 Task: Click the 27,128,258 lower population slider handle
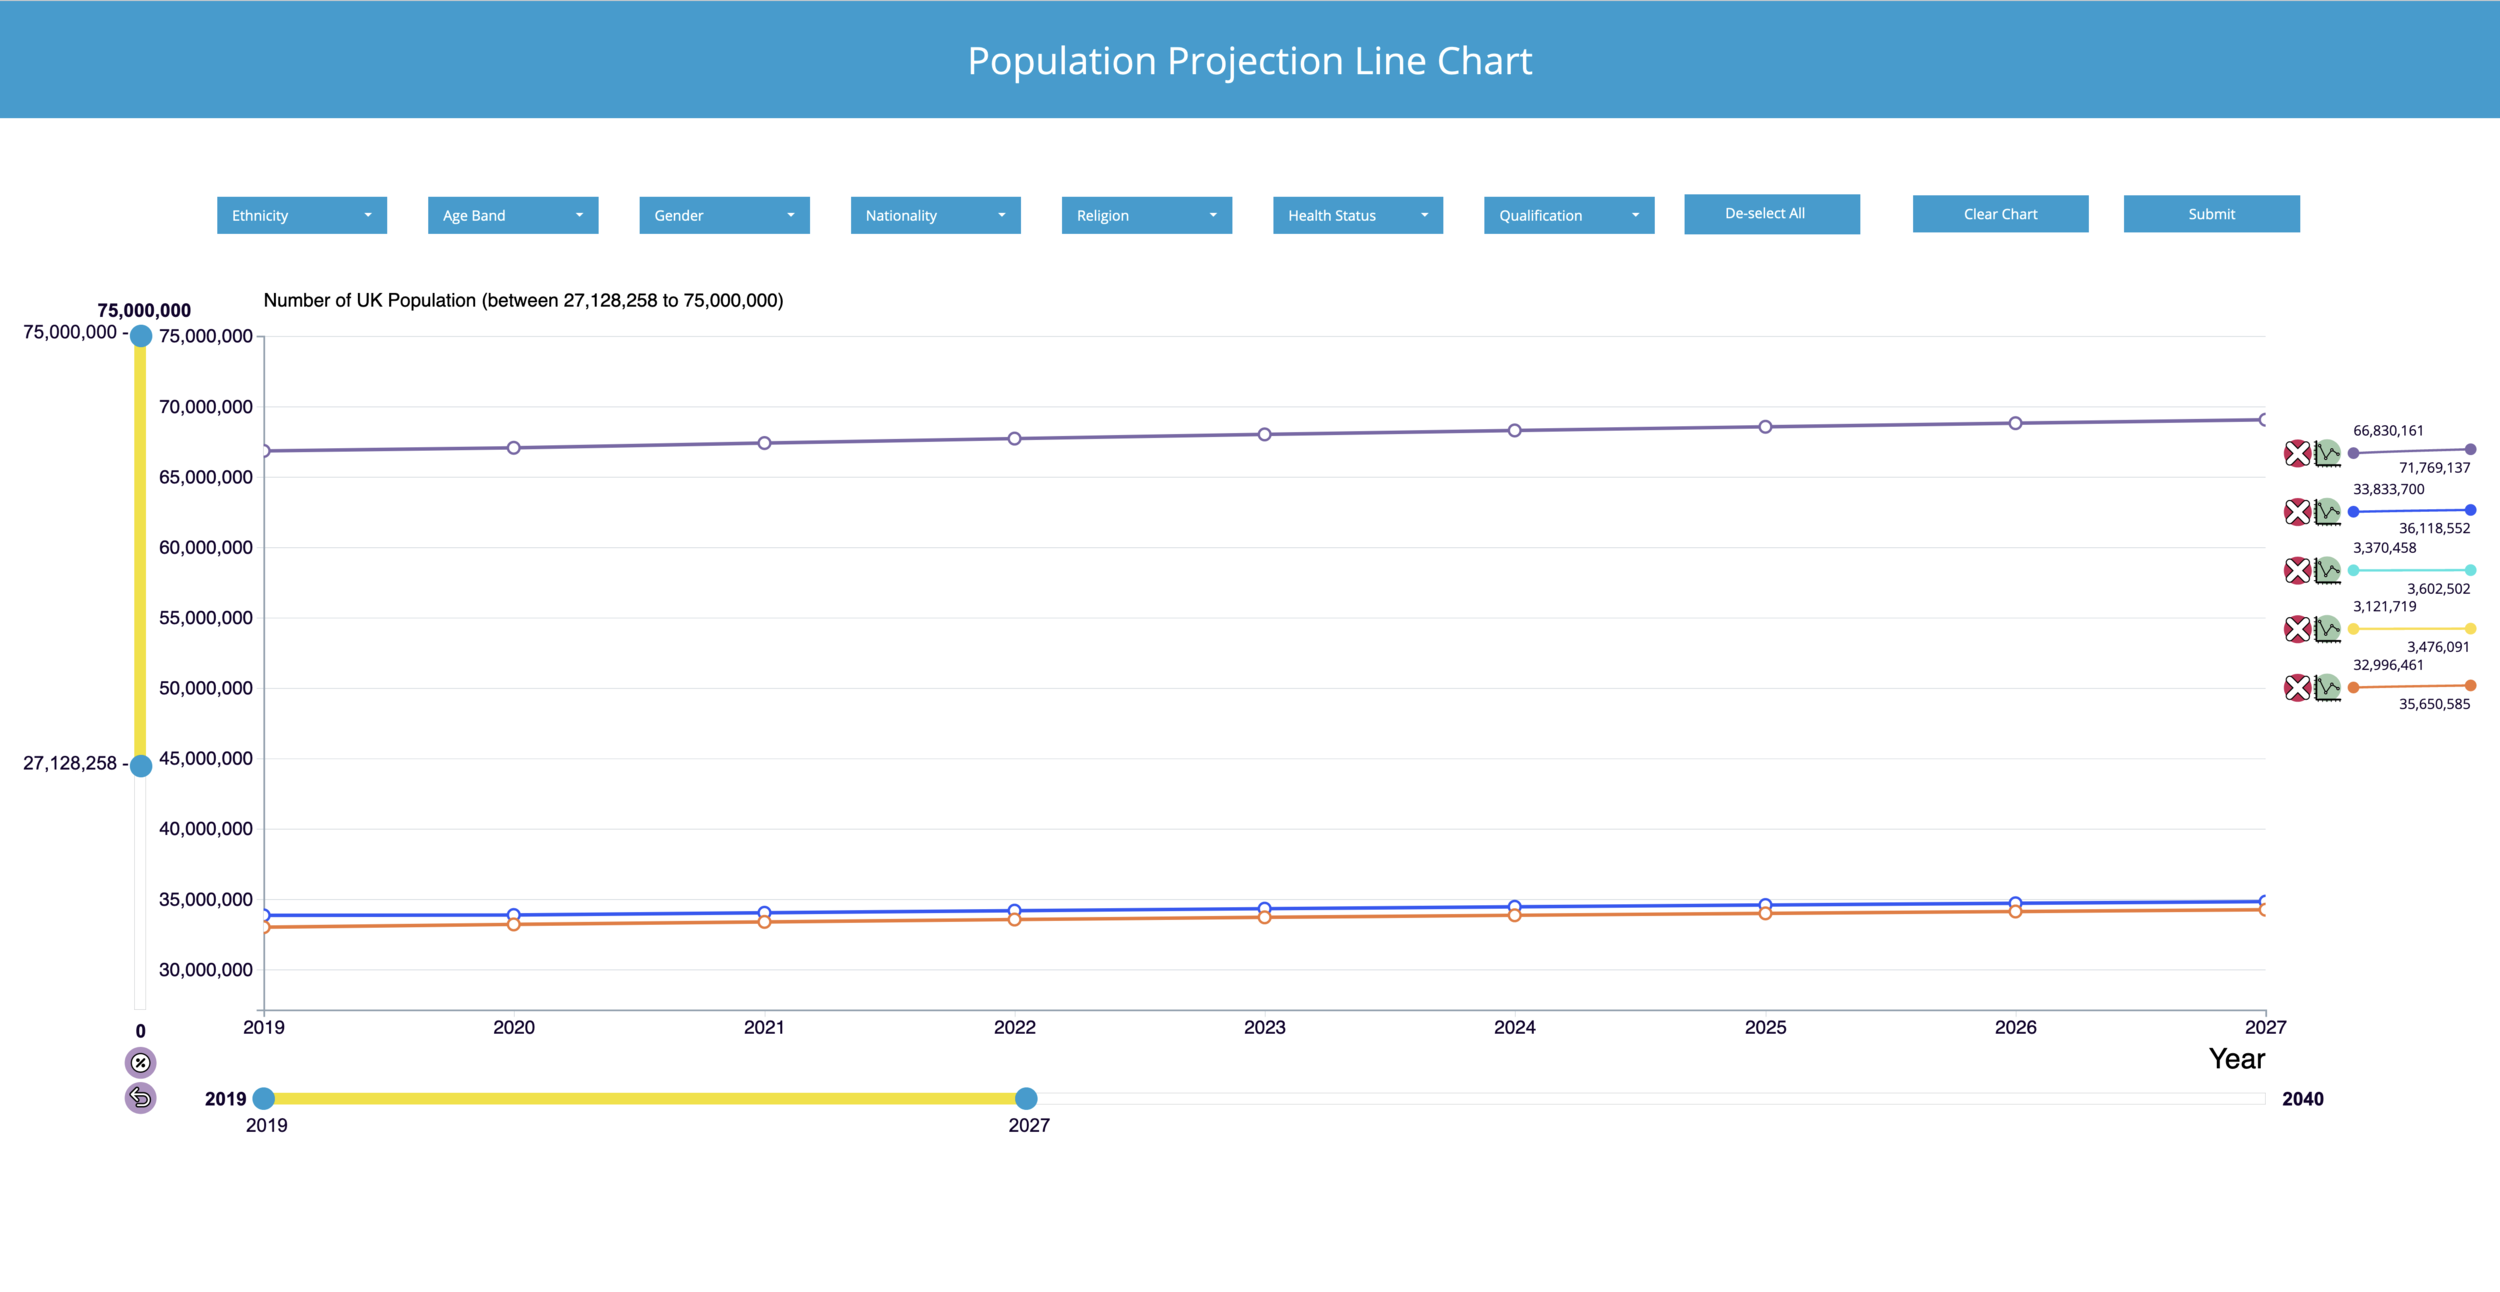click(141, 766)
